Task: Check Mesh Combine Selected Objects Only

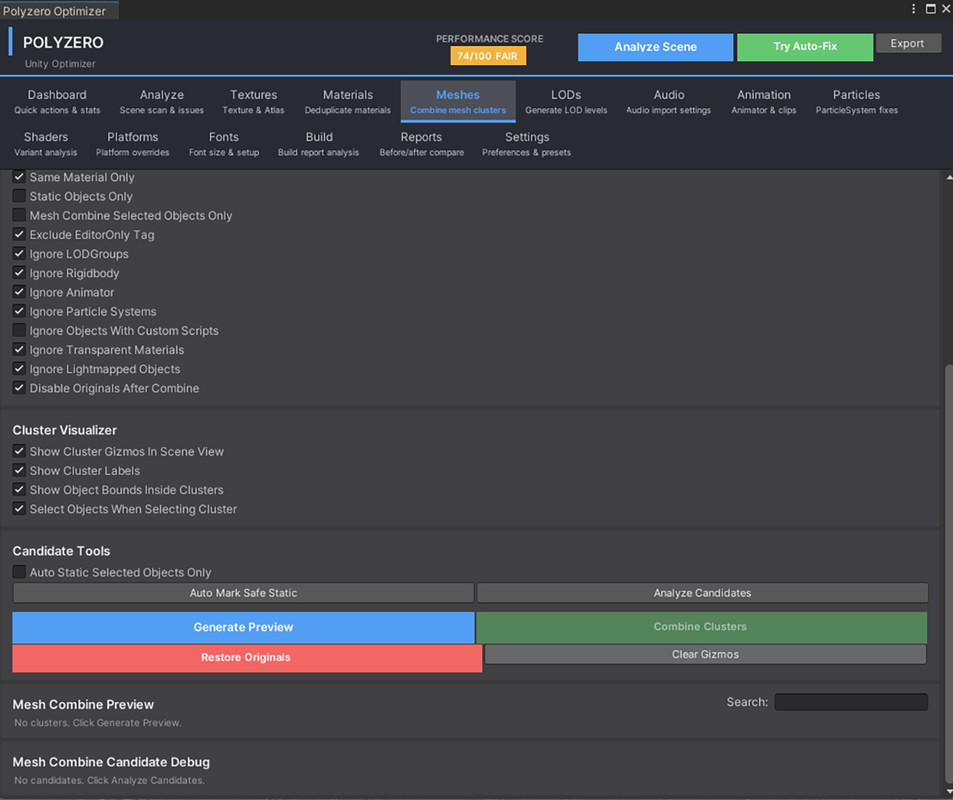Action: [x=19, y=215]
